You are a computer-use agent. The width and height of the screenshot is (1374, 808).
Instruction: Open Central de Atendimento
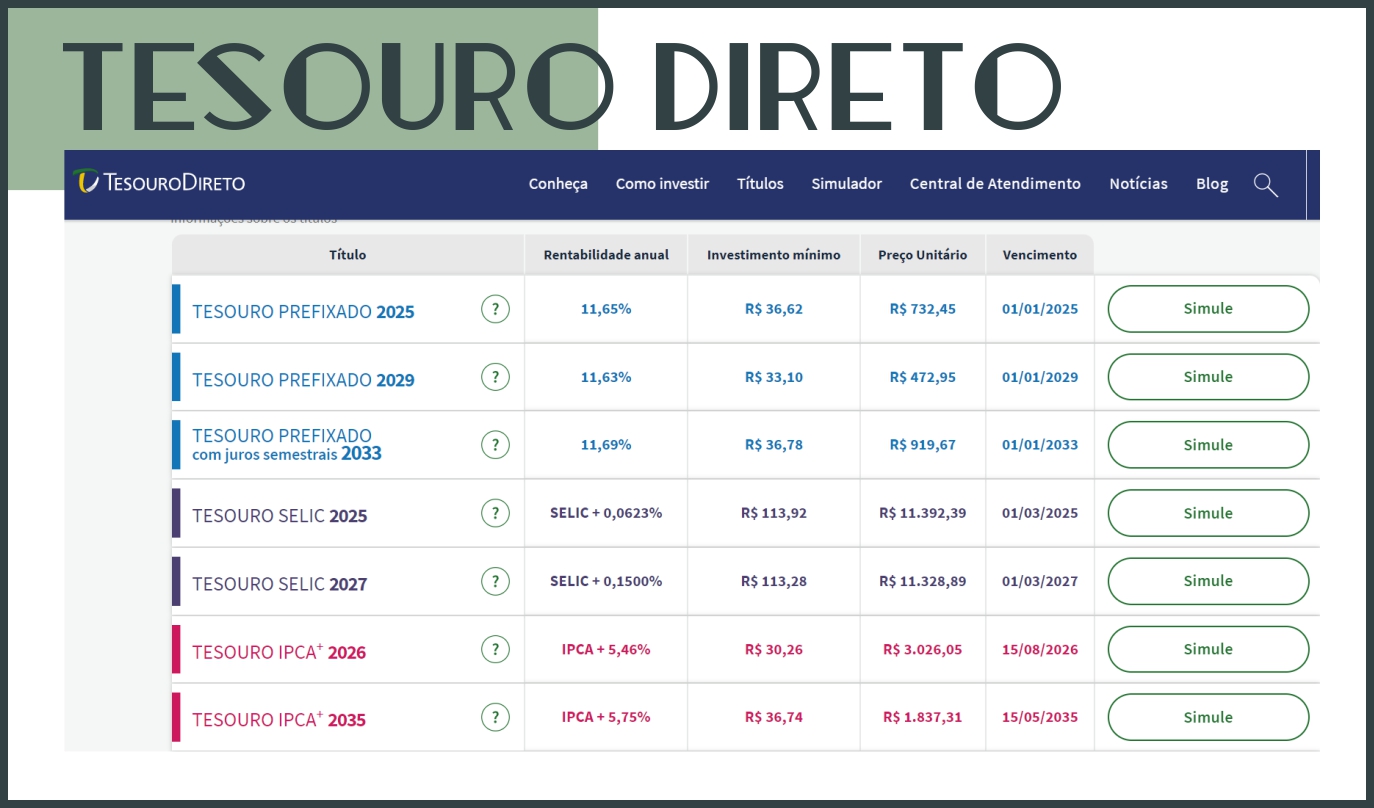point(995,184)
